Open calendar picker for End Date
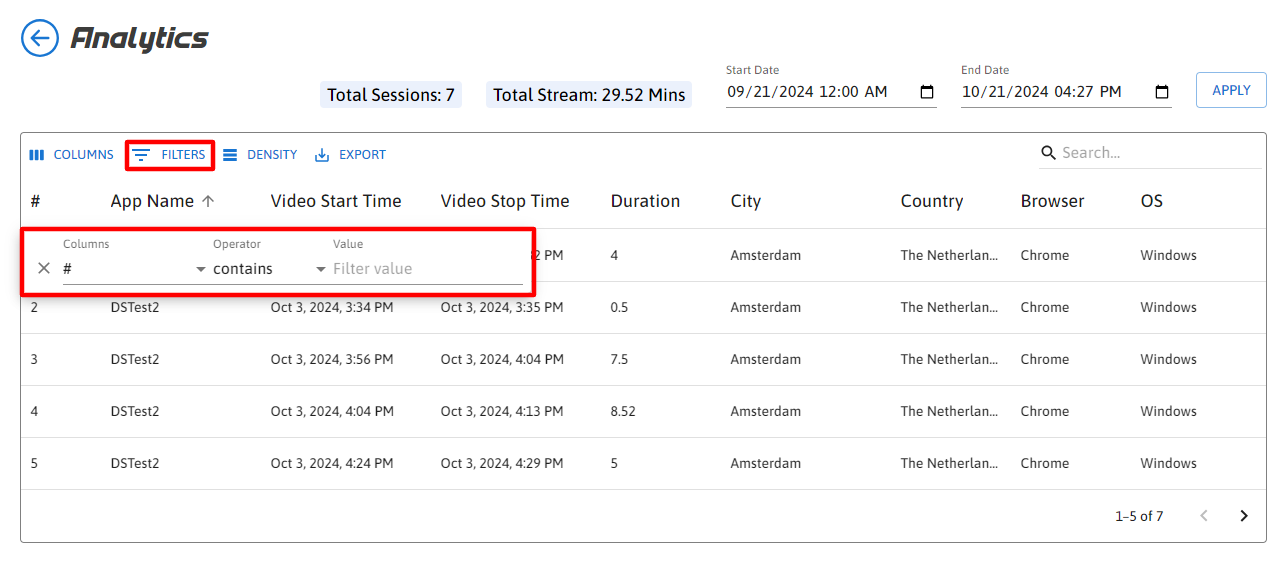Screen dimensions: 1281x561 coord(1162,92)
